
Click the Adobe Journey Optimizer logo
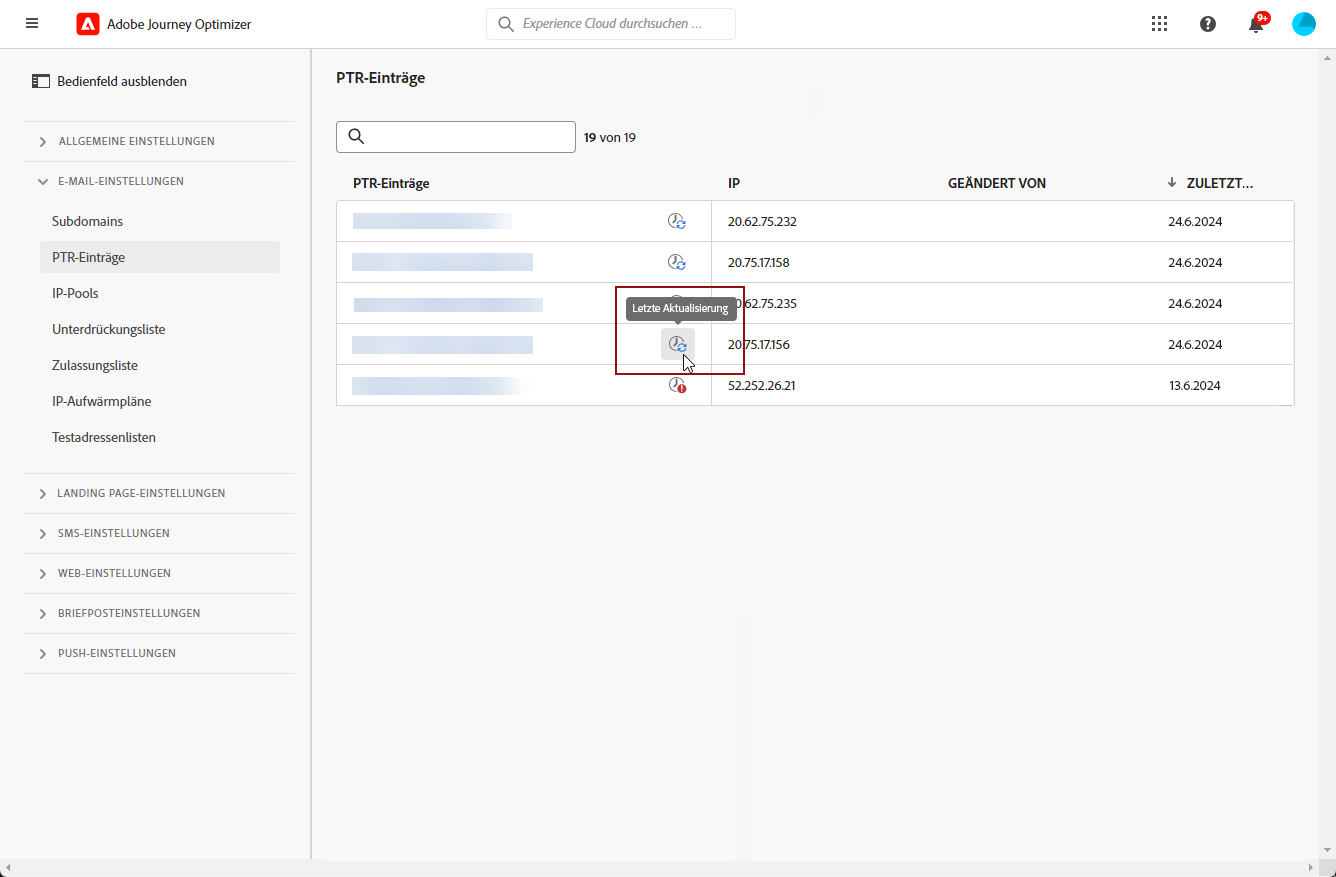coord(88,24)
